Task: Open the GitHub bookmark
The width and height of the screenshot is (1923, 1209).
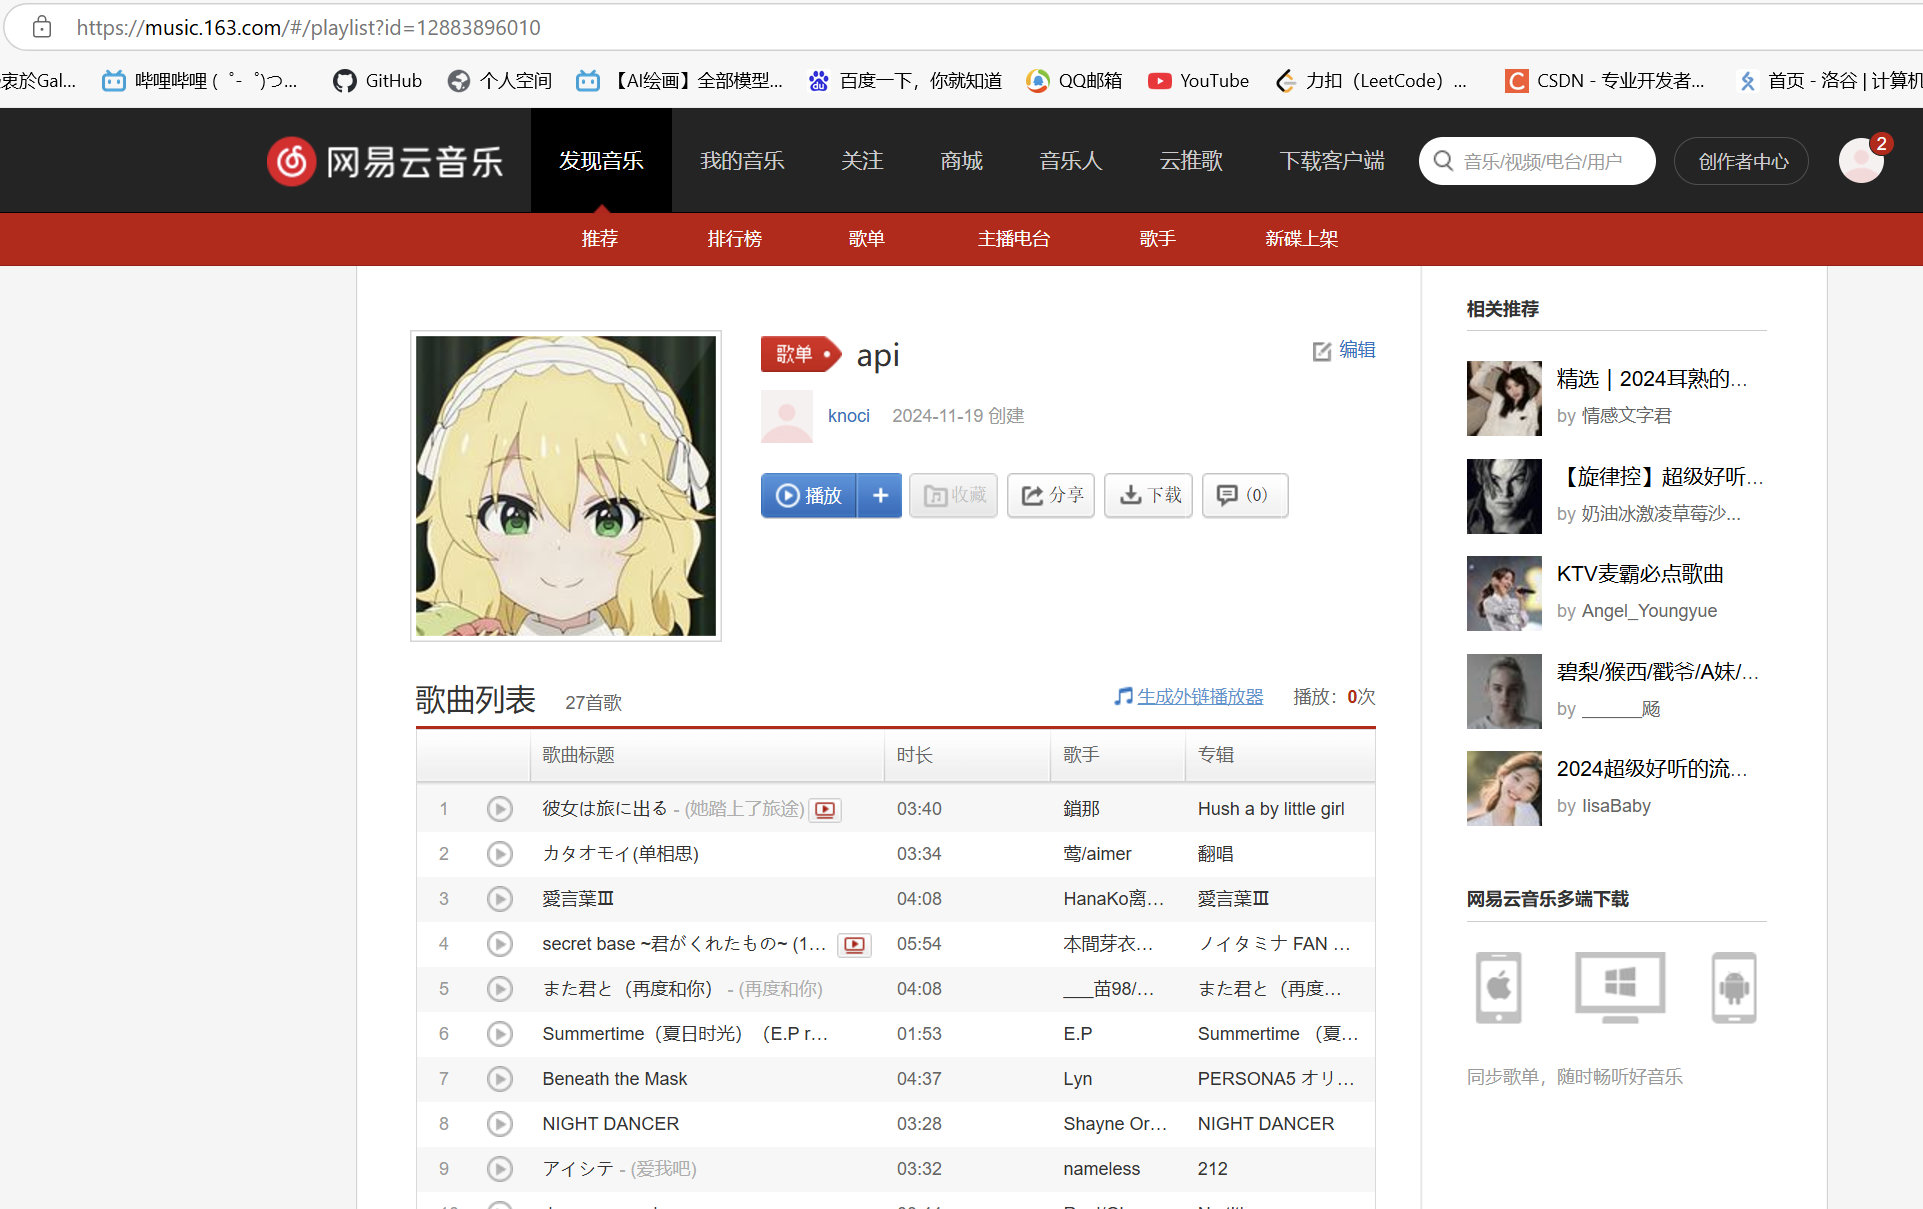Action: [x=378, y=81]
